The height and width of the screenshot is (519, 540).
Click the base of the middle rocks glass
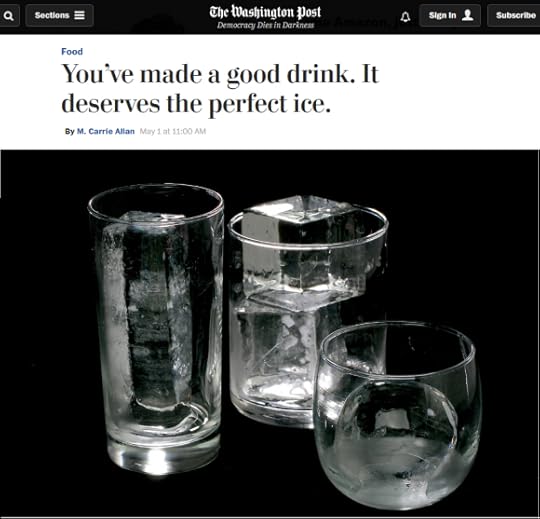coord(272,413)
